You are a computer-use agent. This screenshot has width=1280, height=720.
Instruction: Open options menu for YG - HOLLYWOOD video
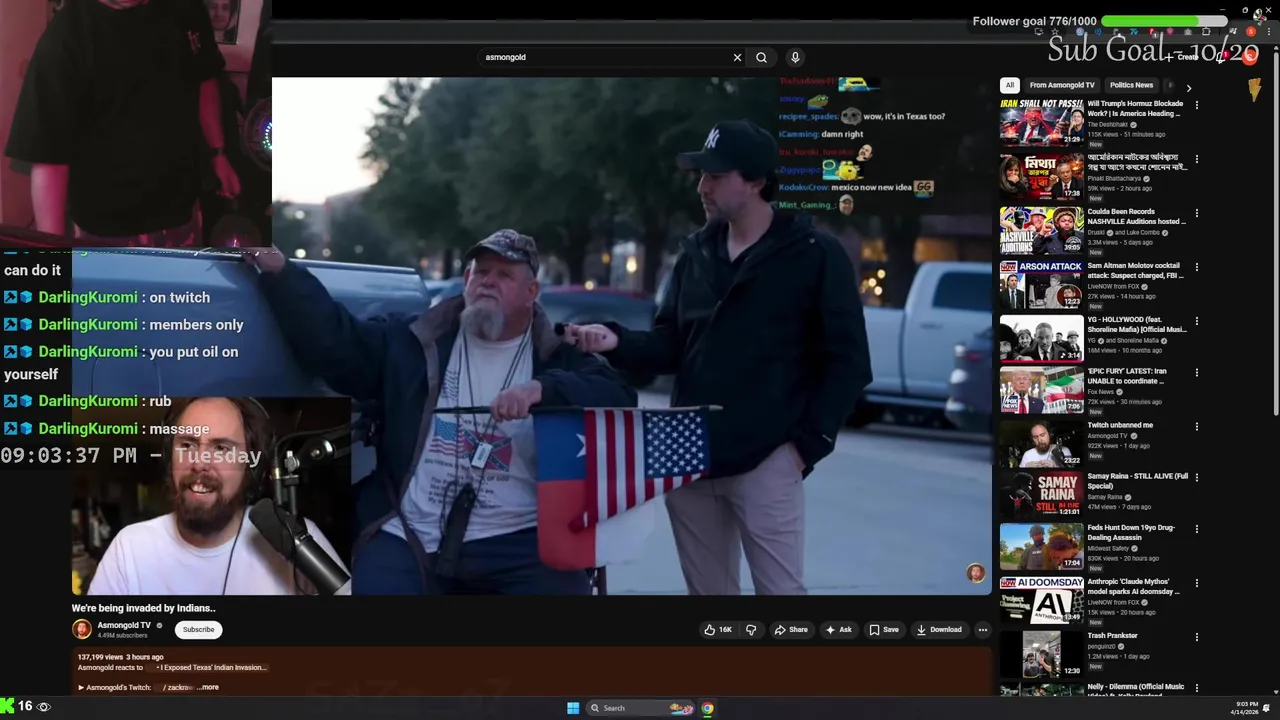click(x=1197, y=321)
